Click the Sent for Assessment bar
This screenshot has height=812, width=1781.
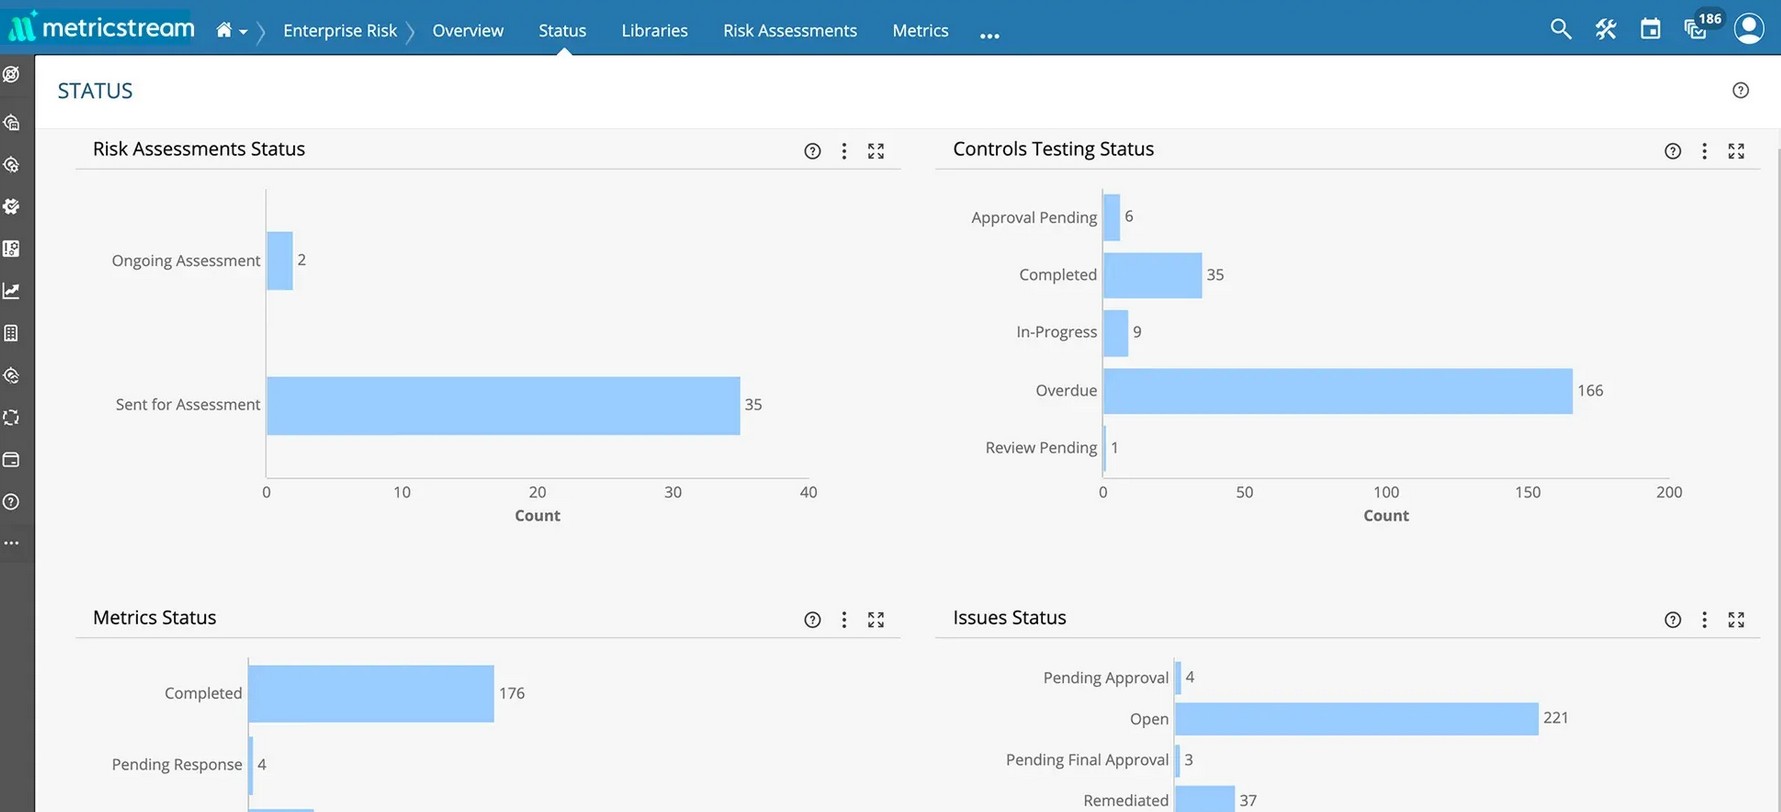tap(503, 405)
